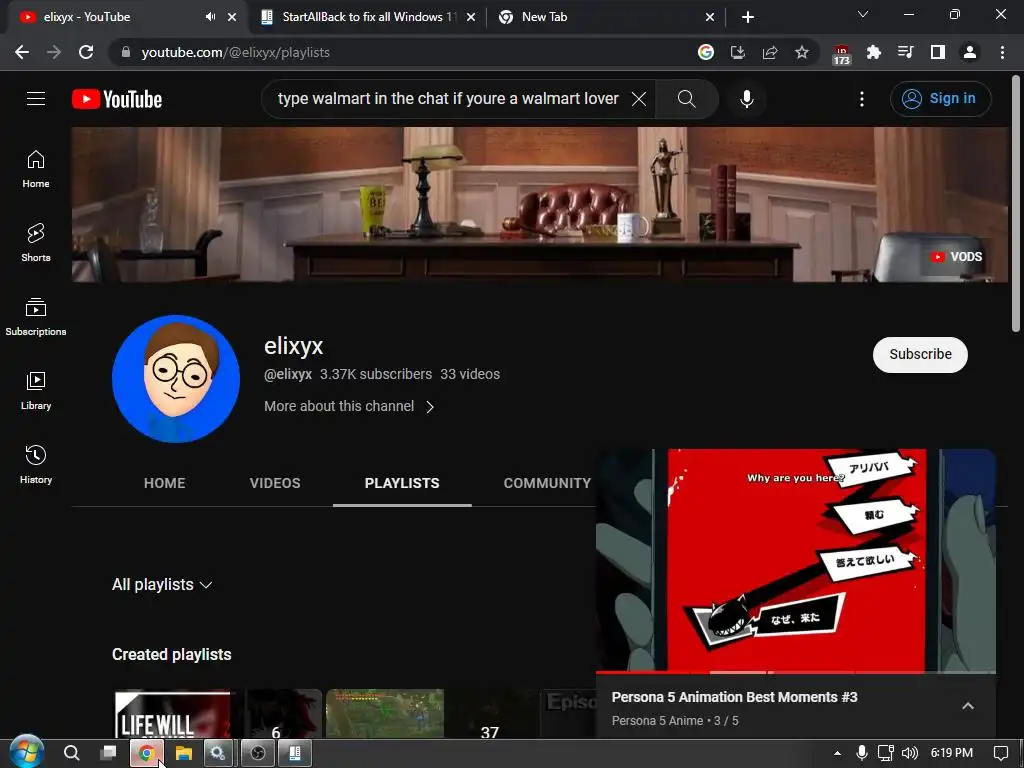Click the Persona 5 miniplayer video
This screenshot has width=1024, height=768.
coord(795,560)
